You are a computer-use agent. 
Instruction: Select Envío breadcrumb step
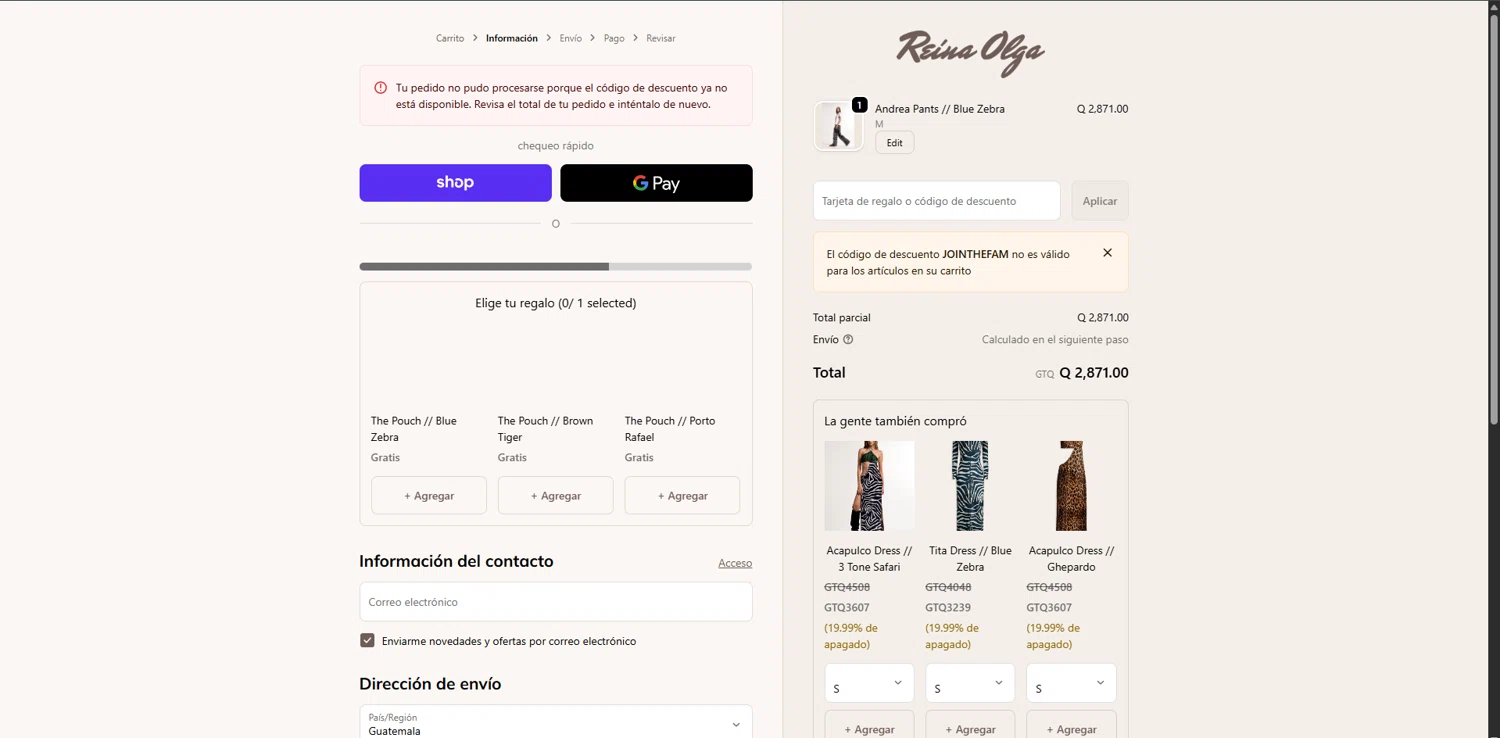point(571,38)
